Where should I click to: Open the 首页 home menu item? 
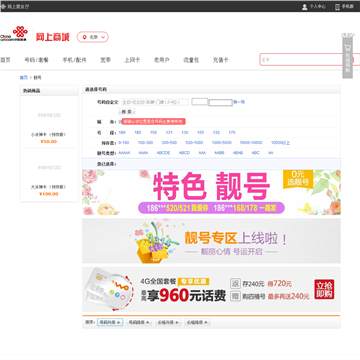pyautogui.click(x=5, y=60)
